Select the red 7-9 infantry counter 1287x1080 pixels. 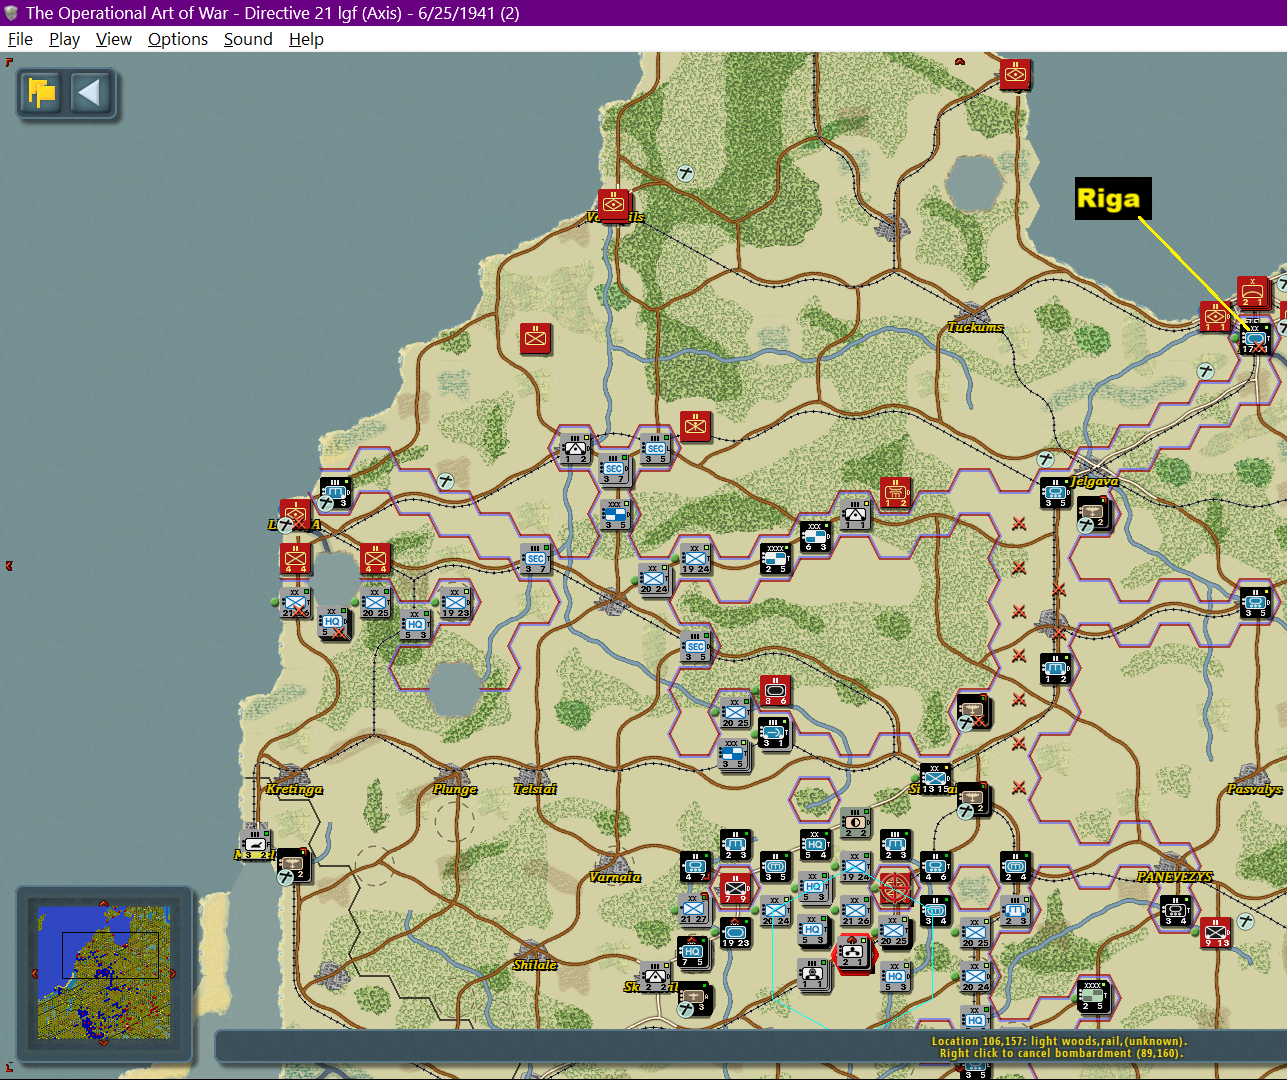(735, 889)
